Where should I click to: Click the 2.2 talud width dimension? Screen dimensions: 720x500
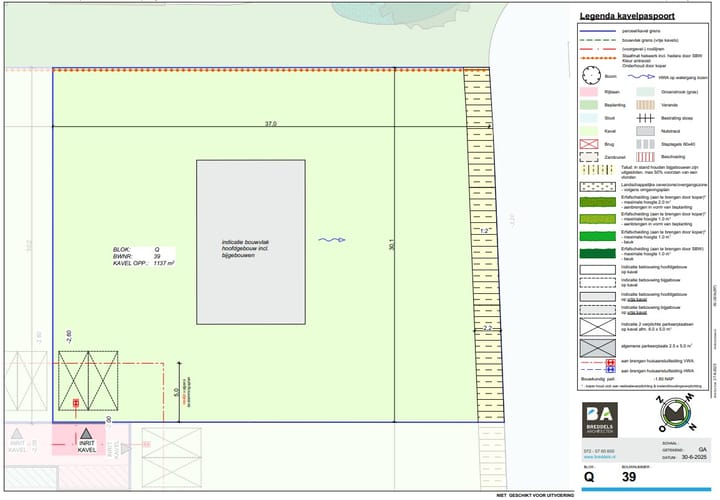click(x=487, y=328)
